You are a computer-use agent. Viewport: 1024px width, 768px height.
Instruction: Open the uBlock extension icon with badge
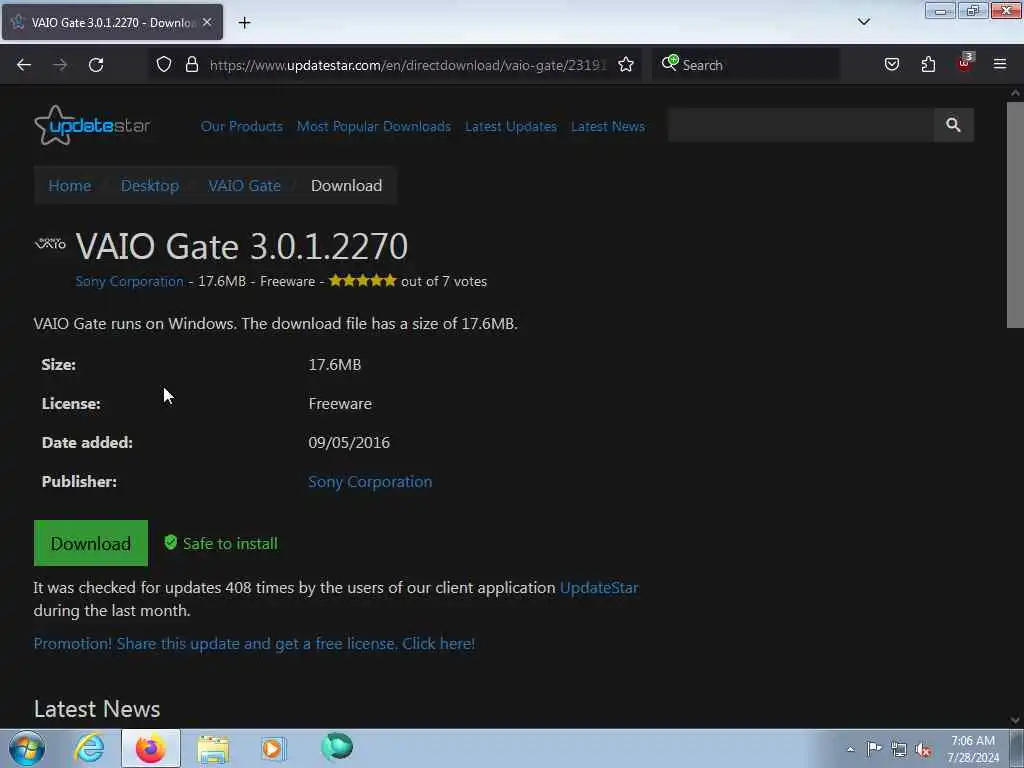[965, 63]
